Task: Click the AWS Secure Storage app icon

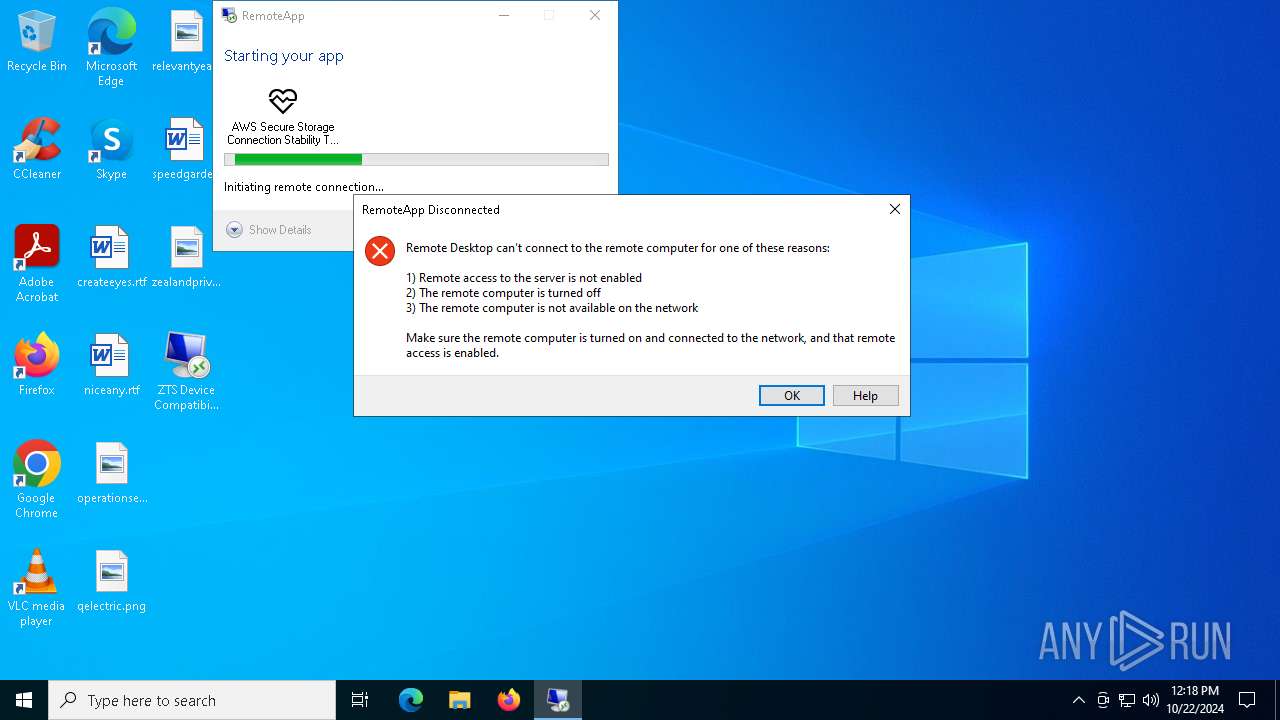Action: pyautogui.click(x=283, y=101)
